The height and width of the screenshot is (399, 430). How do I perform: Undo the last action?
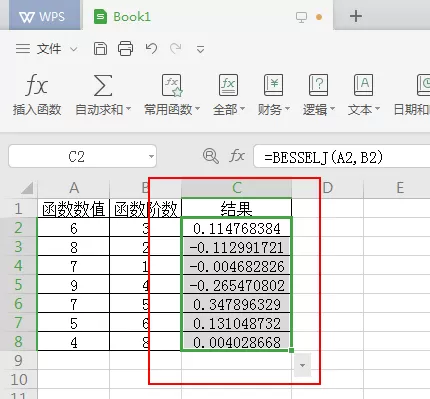[151, 49]
